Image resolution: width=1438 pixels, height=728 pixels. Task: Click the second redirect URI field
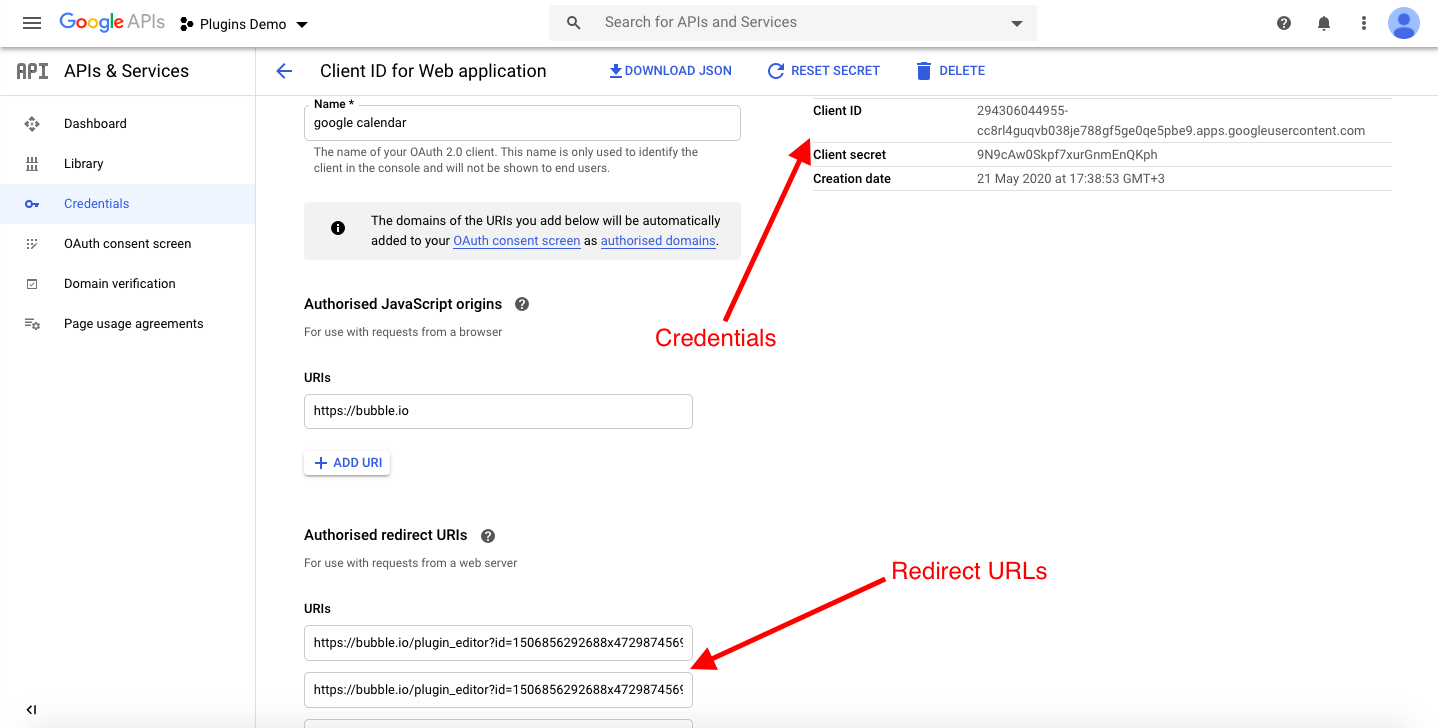point(498,690)
